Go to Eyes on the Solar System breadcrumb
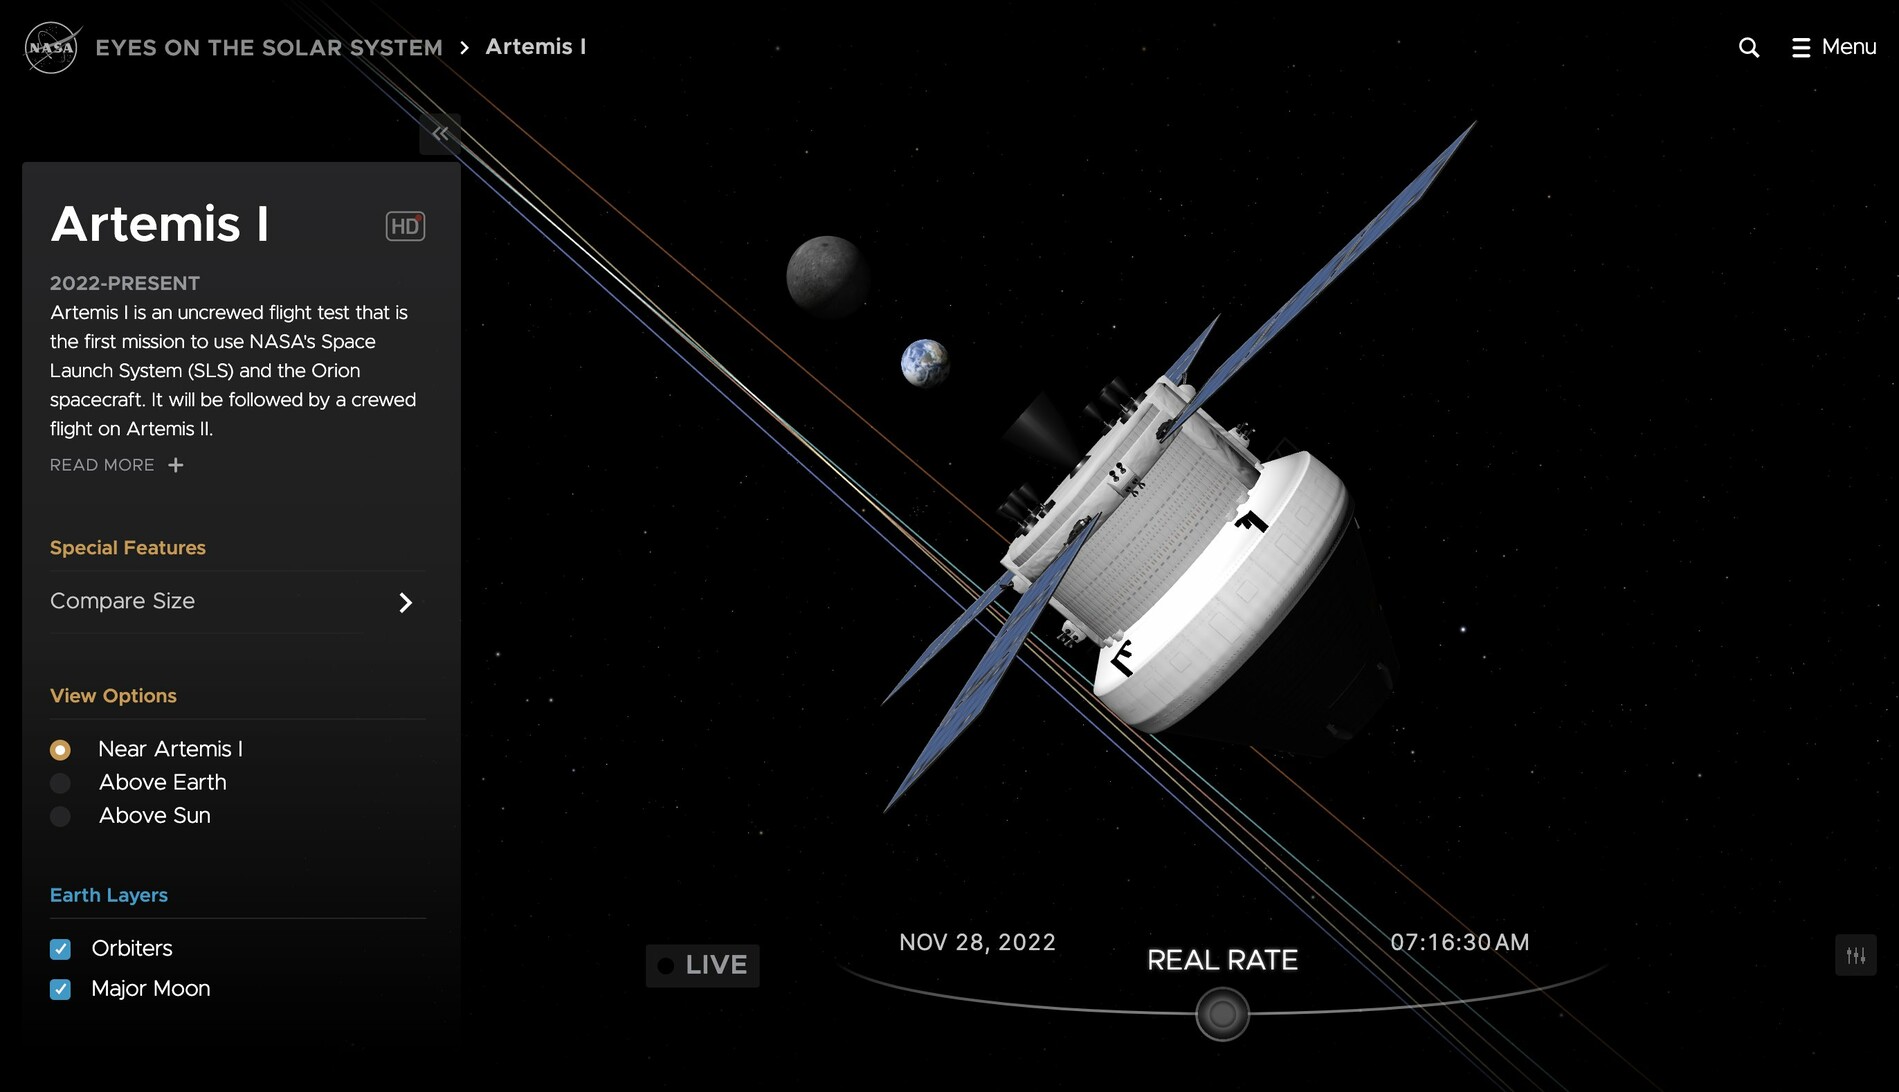The height and width of the screenshot is (1092, 1899). click(268, 47)
